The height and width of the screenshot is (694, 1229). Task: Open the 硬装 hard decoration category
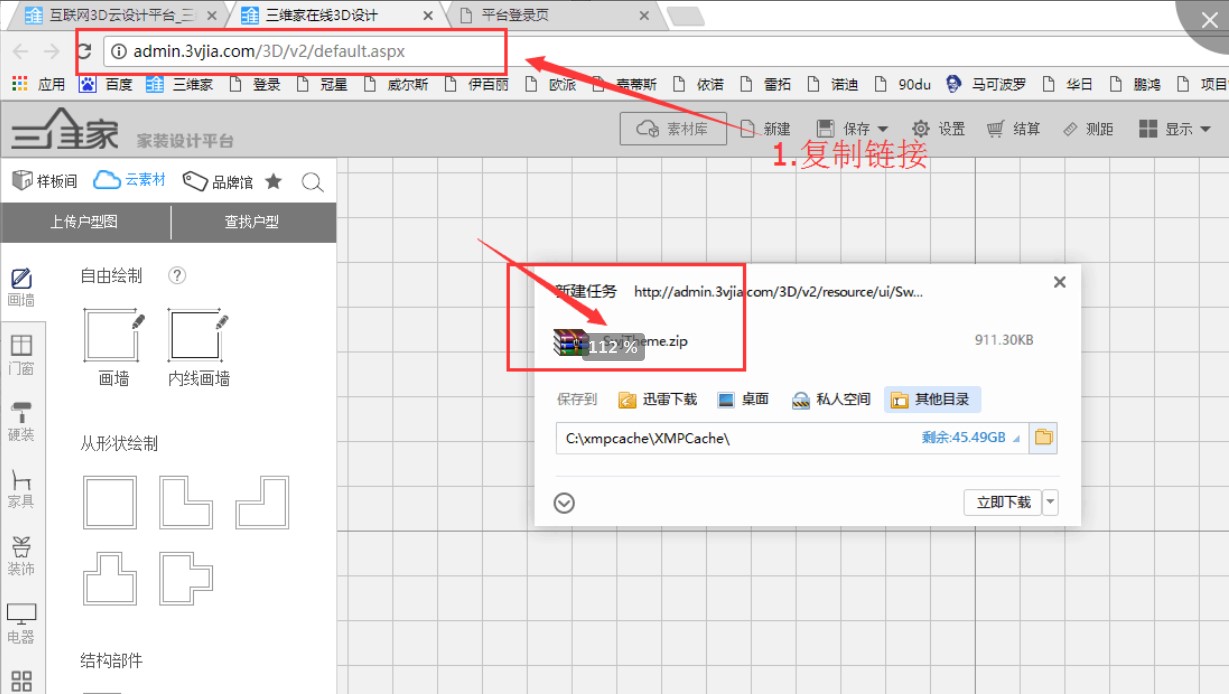click(x=21, y=422)
